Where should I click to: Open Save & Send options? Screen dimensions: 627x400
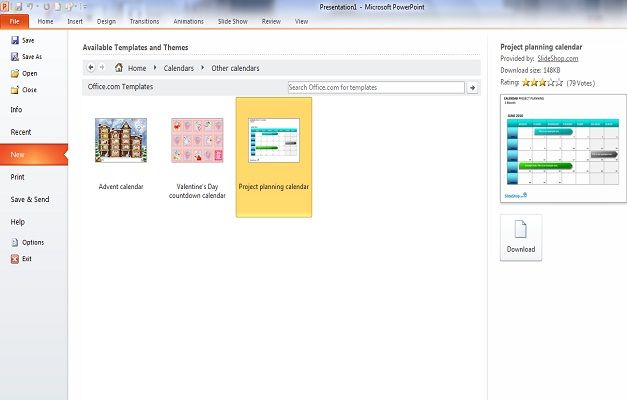[30, 199]
